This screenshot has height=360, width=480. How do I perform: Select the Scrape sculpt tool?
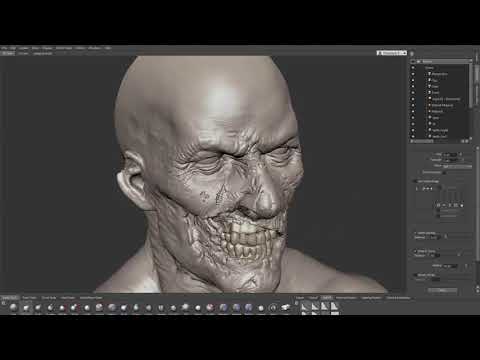136,308
